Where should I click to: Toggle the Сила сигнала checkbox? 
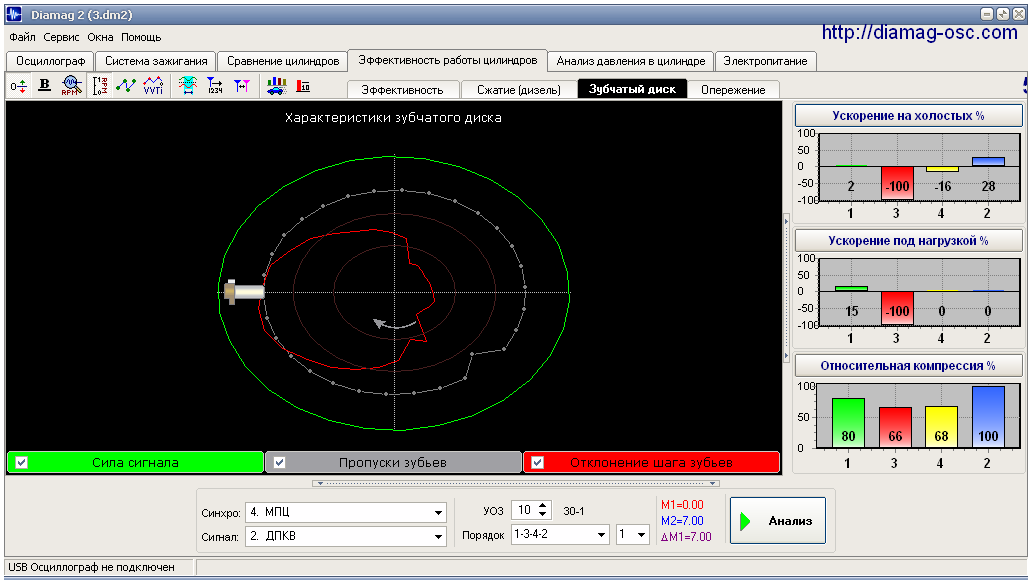[21, 462]
